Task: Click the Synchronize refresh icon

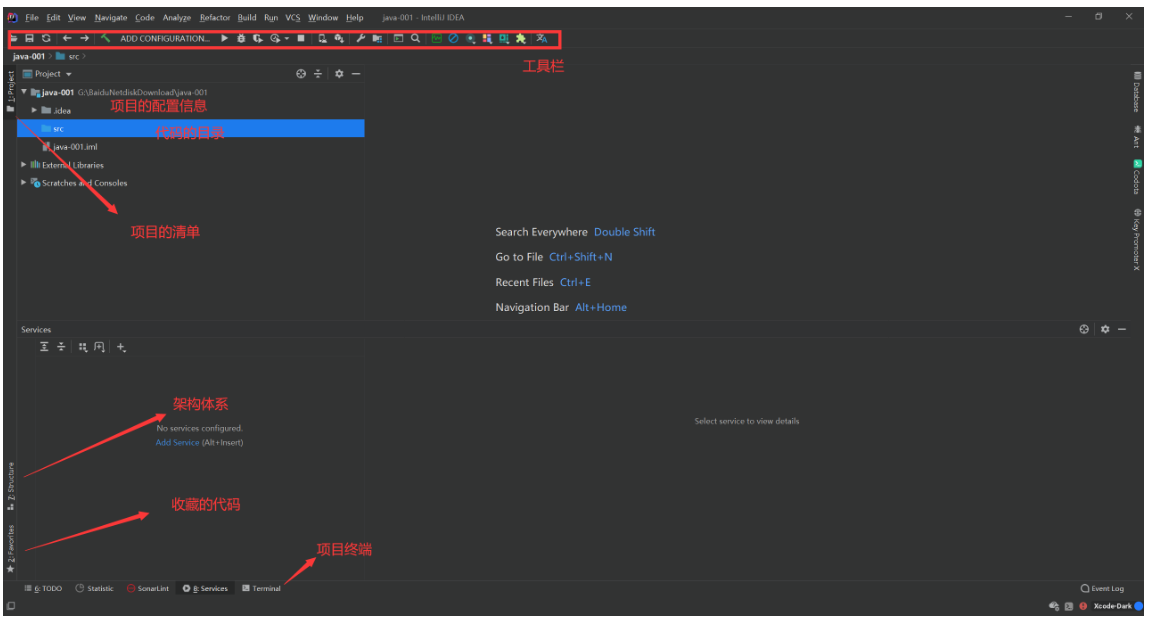Action: (x=46, y=38)
